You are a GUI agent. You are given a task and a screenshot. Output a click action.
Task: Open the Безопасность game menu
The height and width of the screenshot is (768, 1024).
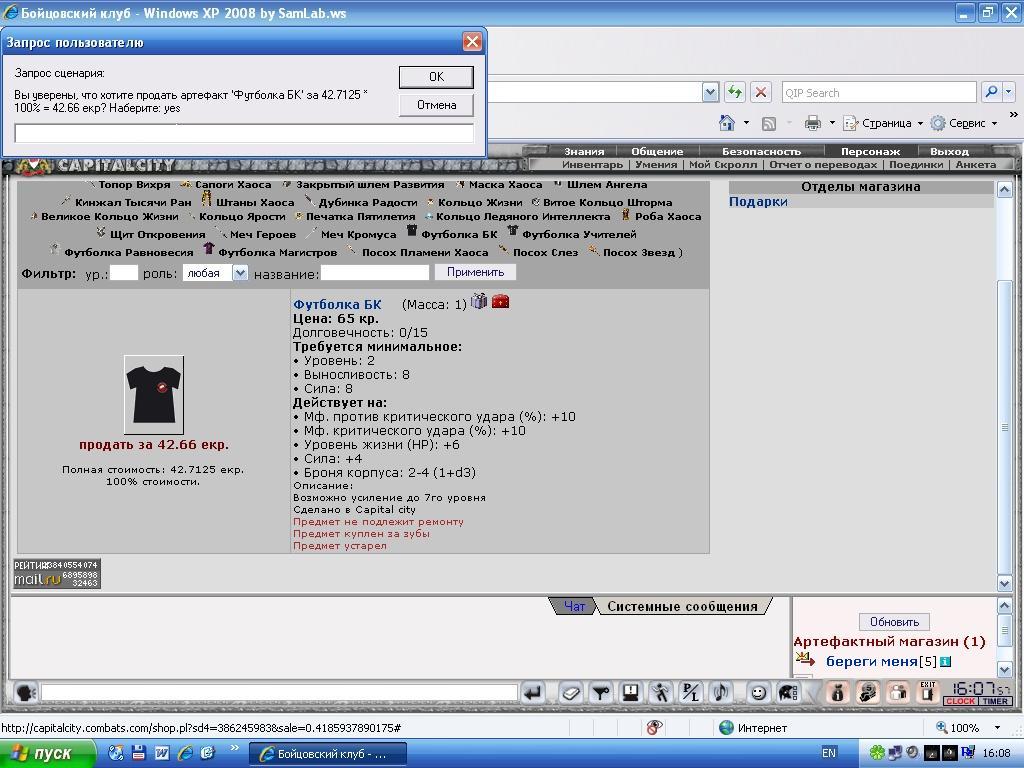761,152
